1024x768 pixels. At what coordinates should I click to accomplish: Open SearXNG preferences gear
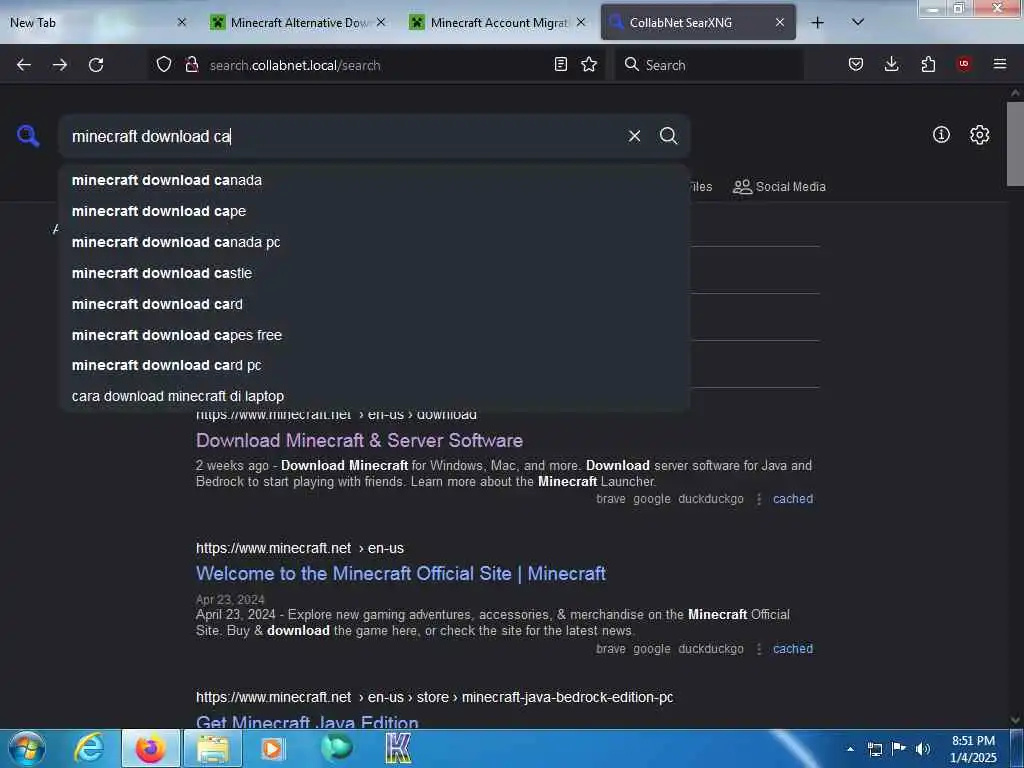(x=979, y=135)
